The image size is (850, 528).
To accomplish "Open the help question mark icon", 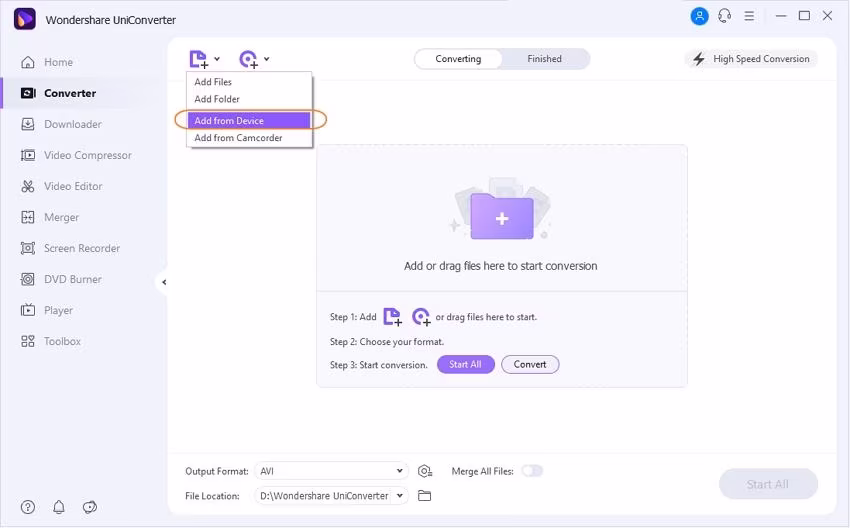I will [x=28, y=507].
